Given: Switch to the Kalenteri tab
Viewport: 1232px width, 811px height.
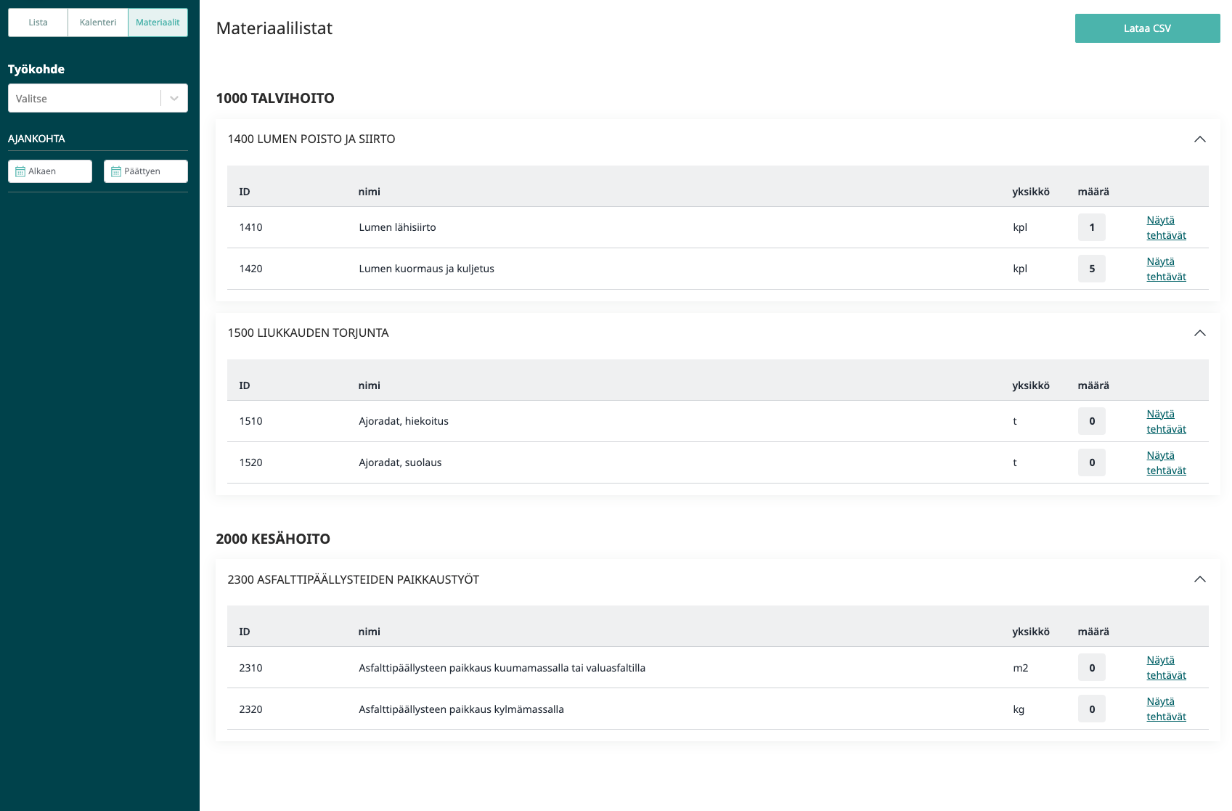Looking at the screenshot, I should click(x=98, y=22).
